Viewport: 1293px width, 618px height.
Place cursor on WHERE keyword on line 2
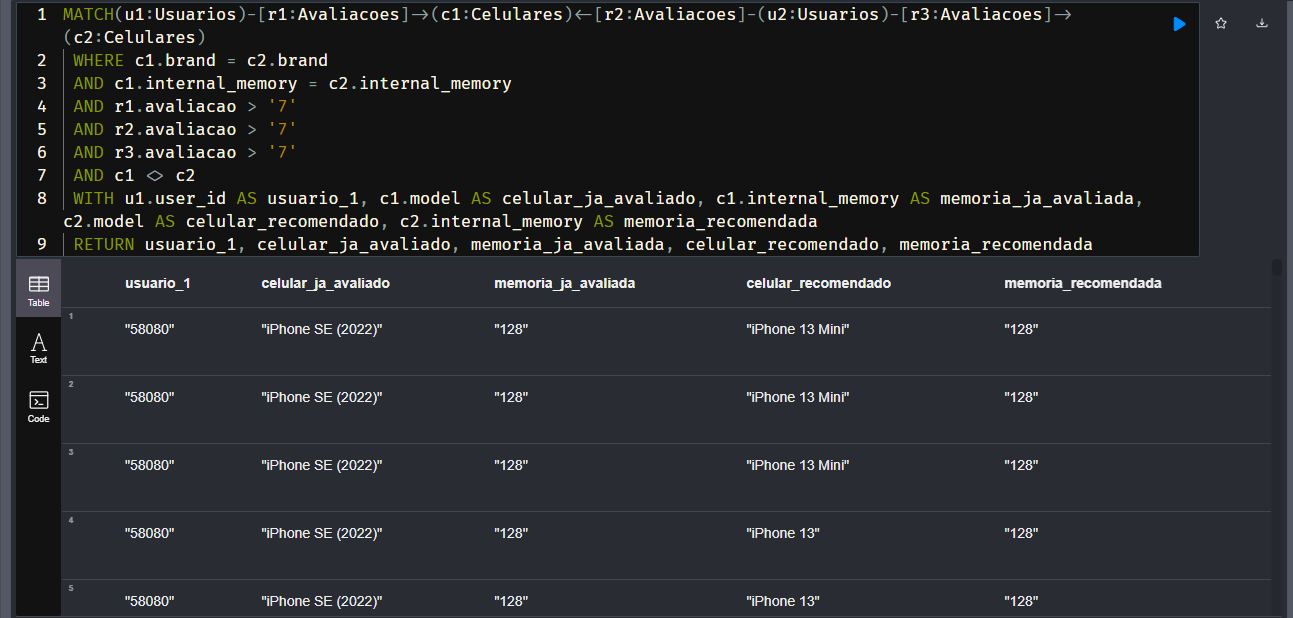point(98,61)
